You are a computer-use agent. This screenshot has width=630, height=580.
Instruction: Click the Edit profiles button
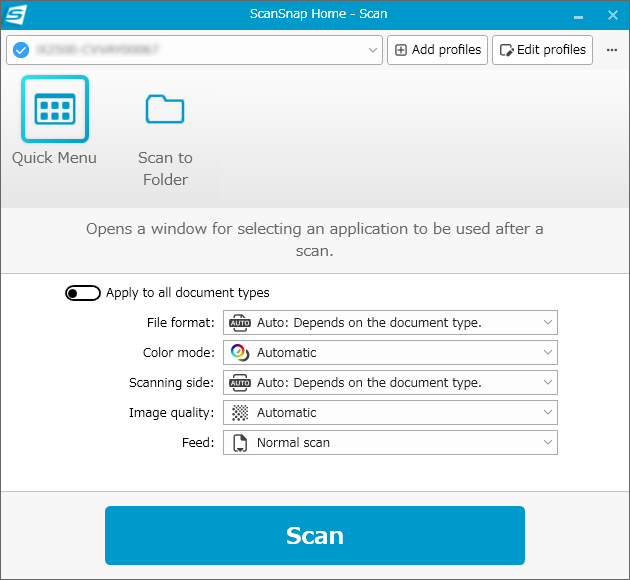tap(542, 50)
